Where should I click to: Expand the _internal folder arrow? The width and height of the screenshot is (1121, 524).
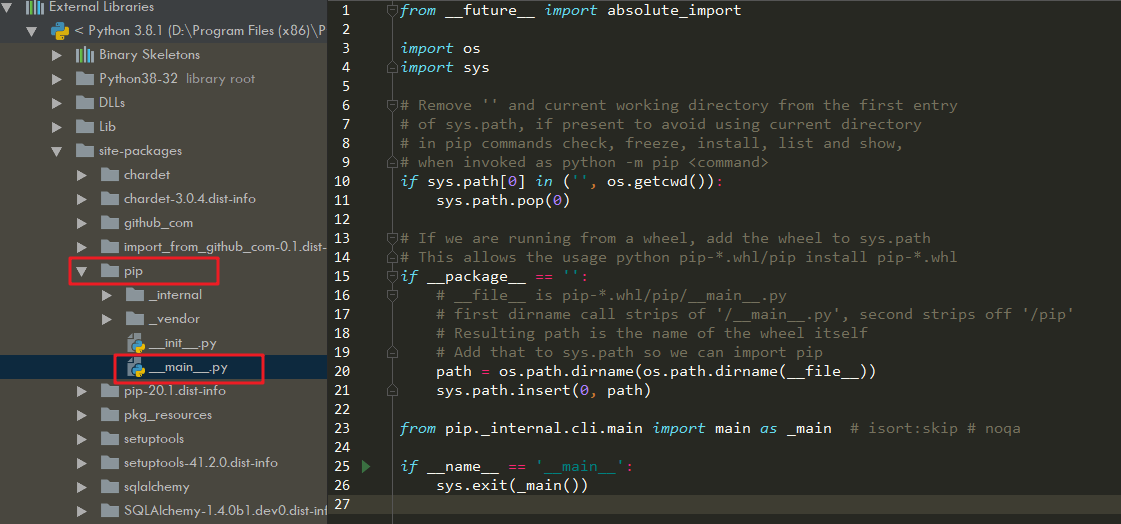106,295
